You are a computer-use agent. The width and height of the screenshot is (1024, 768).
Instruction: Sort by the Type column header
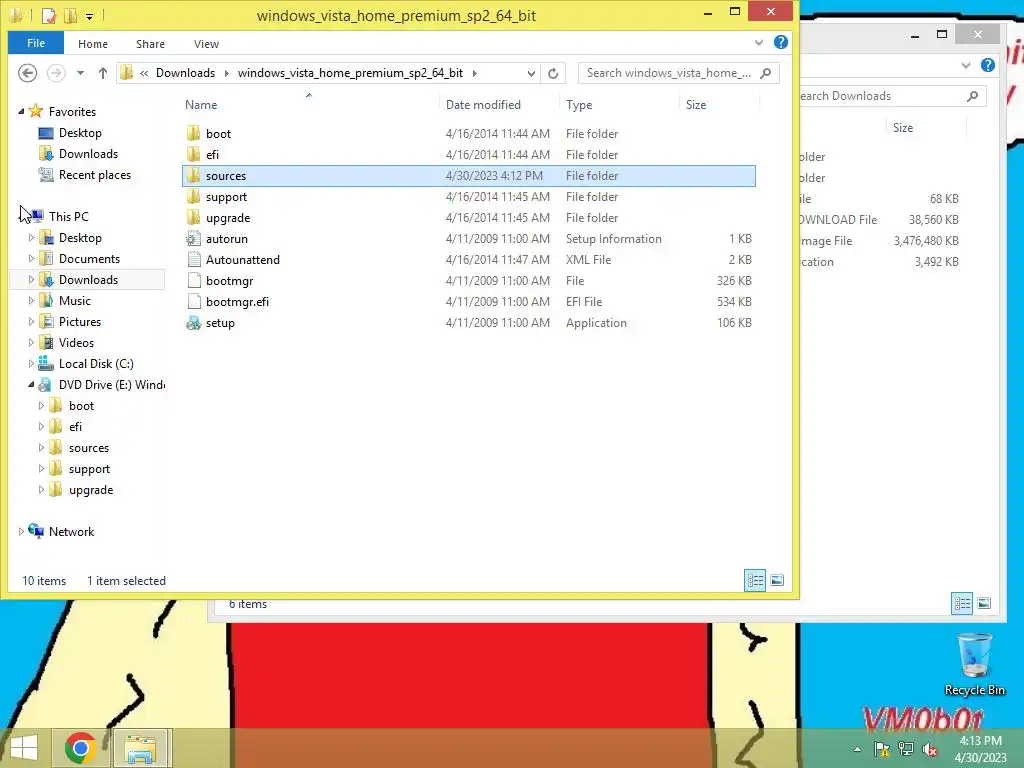(x=579, y=104)
